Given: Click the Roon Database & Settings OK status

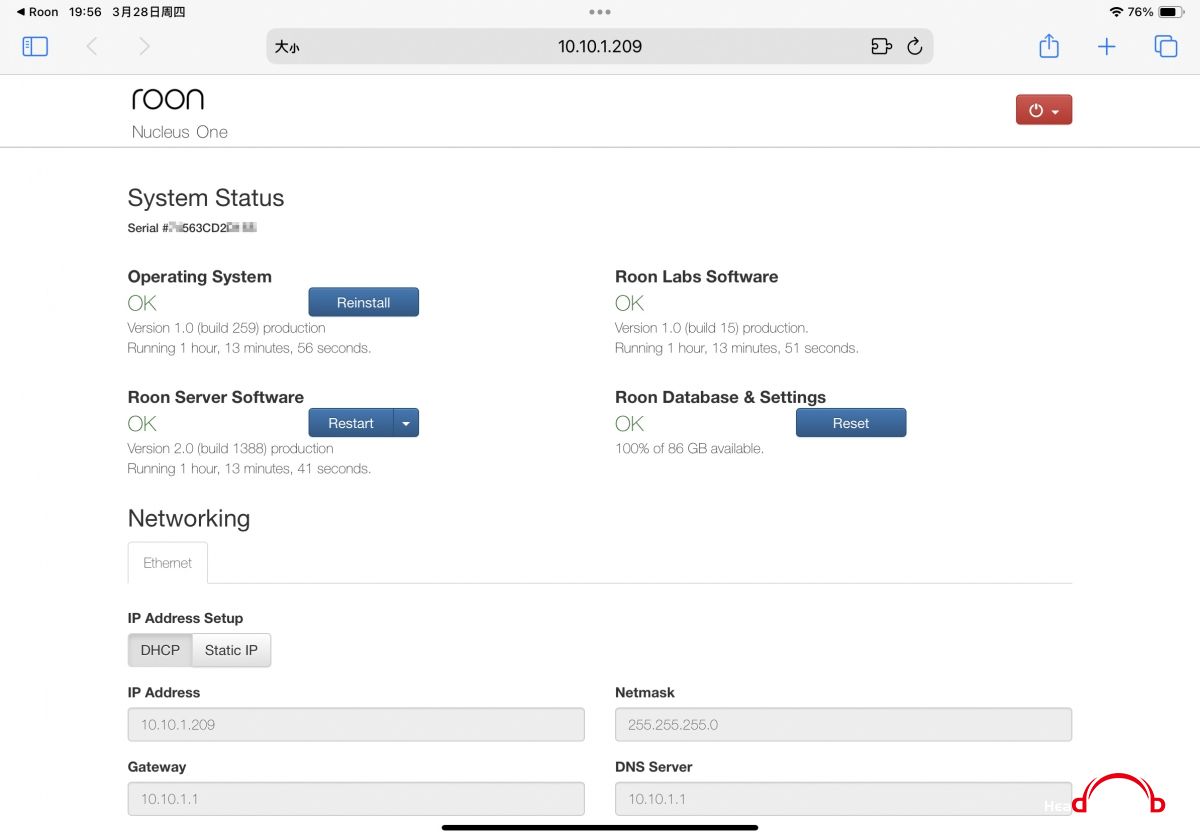Looking at the screenshot, I should click(x=629, y=423).
